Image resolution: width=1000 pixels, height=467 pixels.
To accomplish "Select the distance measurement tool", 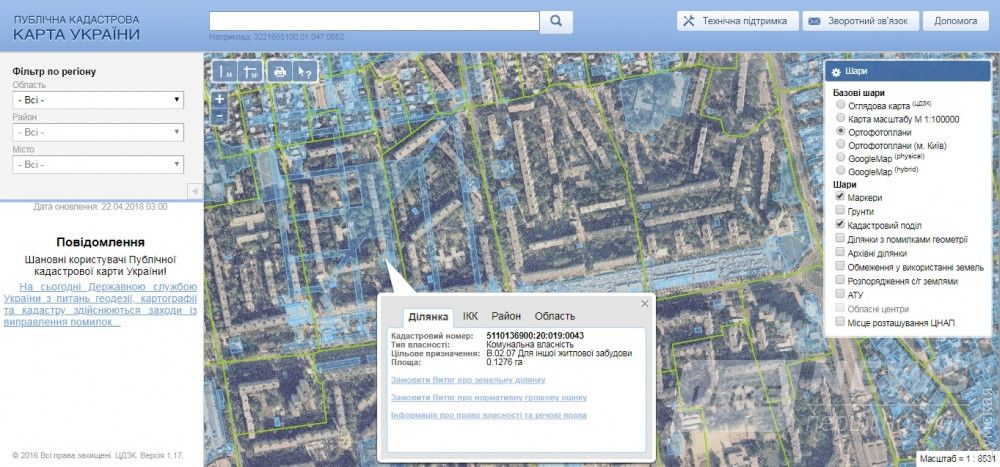I will coord(225,71).
